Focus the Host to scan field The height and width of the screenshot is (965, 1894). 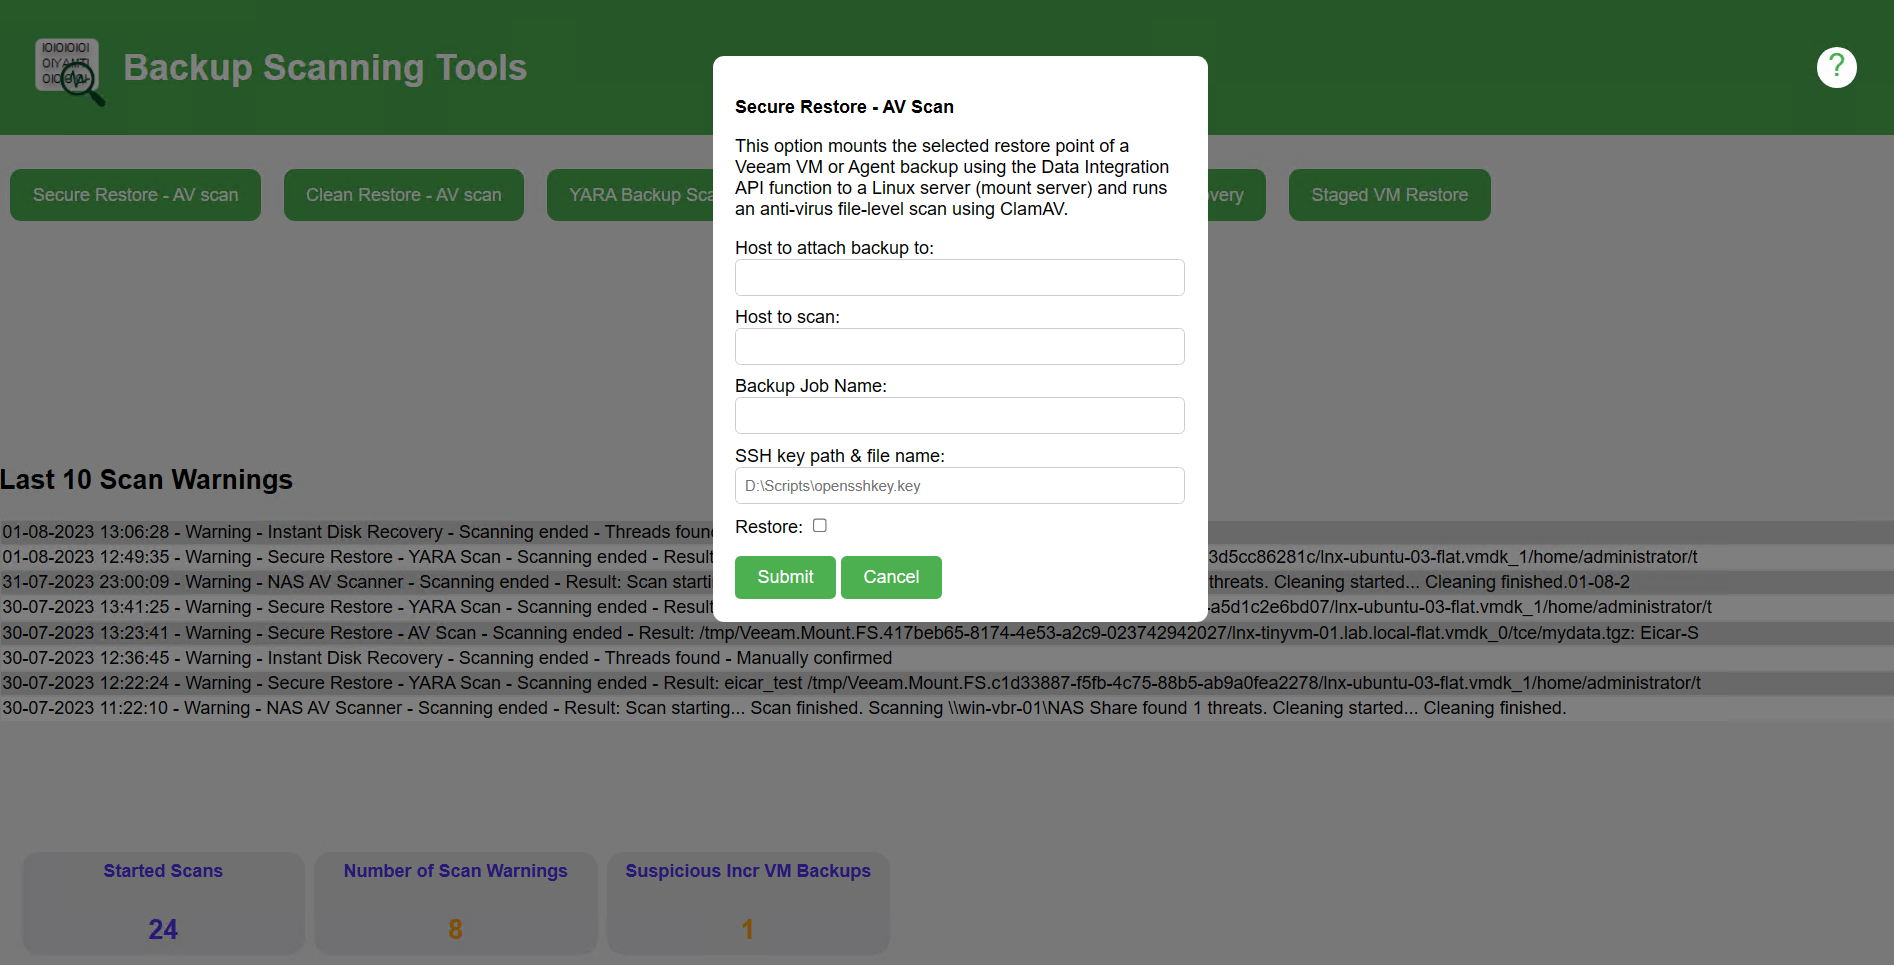(960, 347)
